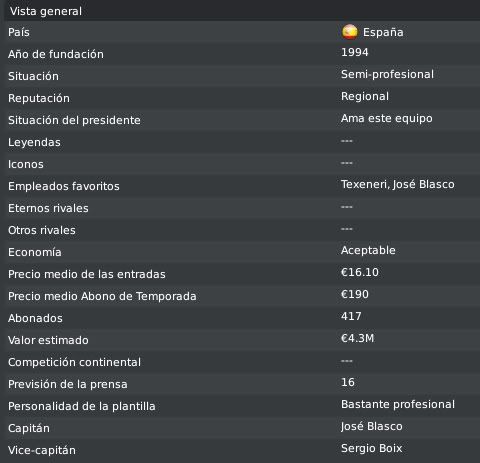This screenshot has width=480, height=463.
Task: Select the Año de fundación row
Action: [x=242, y=54]
